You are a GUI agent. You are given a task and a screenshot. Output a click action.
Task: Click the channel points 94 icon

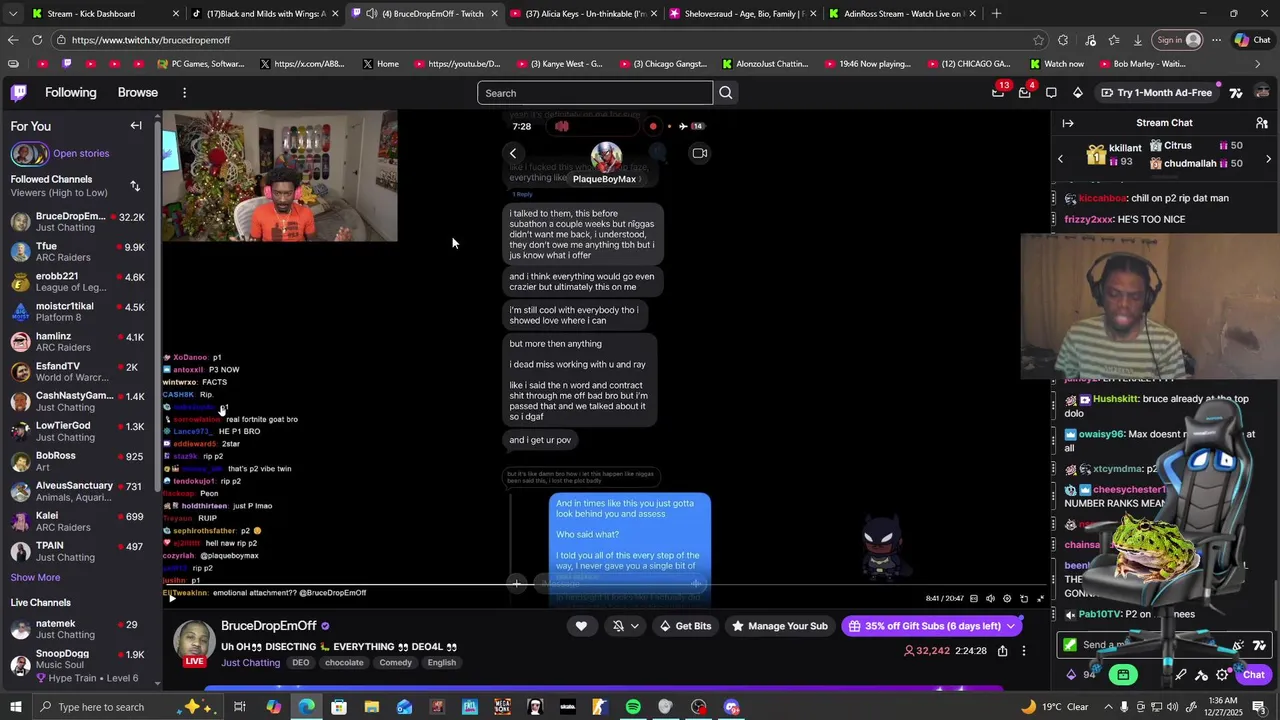pyautogui.click(x=1072, y=675)
